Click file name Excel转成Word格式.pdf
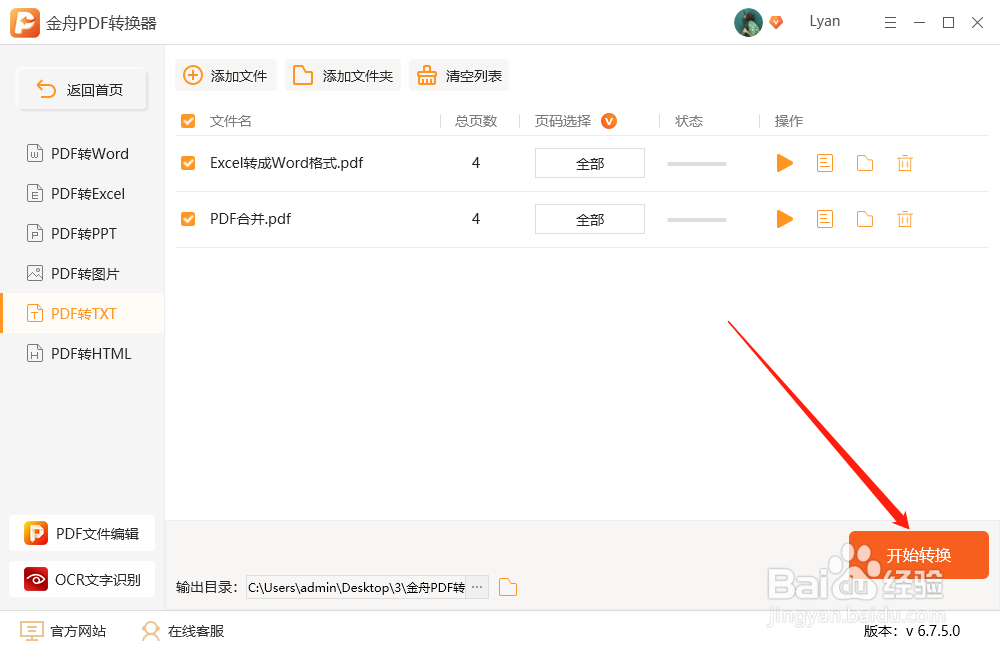This screenshot has height=650, width=1000. (286, 163)
